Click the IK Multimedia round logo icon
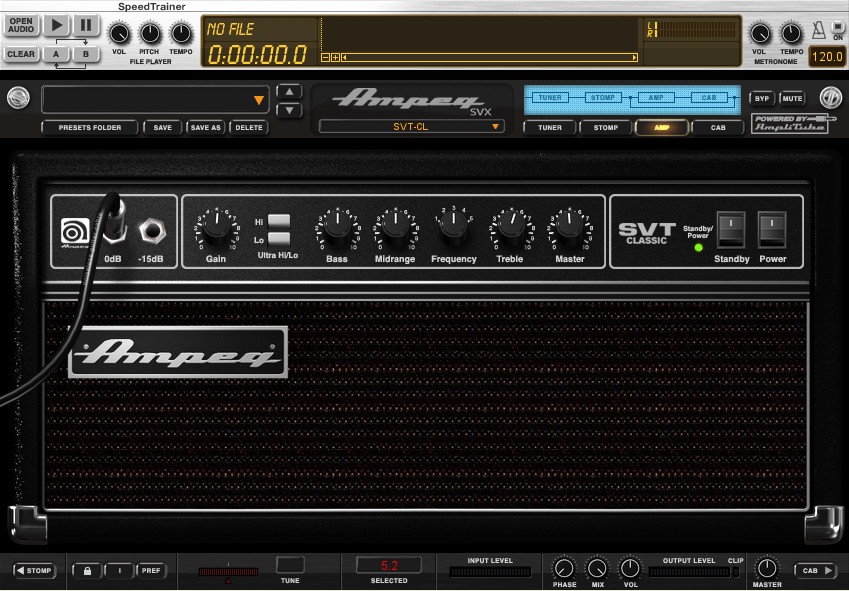Screen dimensions: 849x591 (x=831, y=98)
